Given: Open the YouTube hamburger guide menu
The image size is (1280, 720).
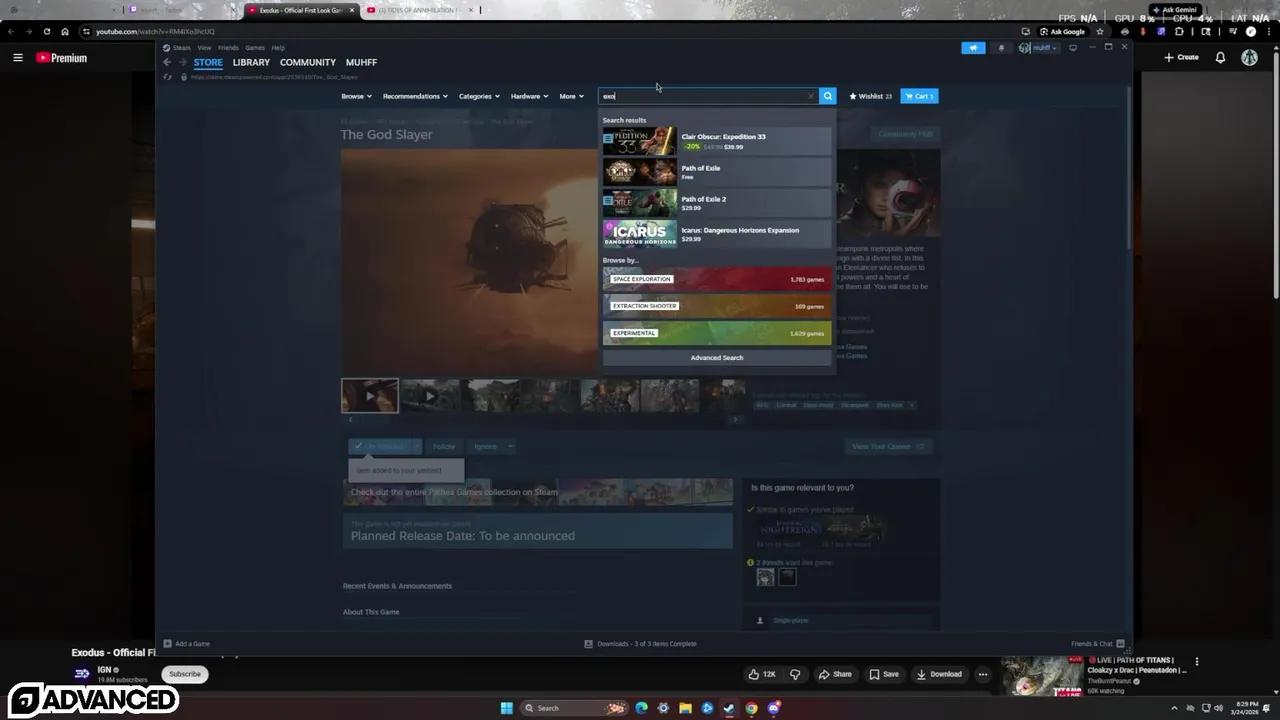Looking at the screenshot, I should (17, 58).
